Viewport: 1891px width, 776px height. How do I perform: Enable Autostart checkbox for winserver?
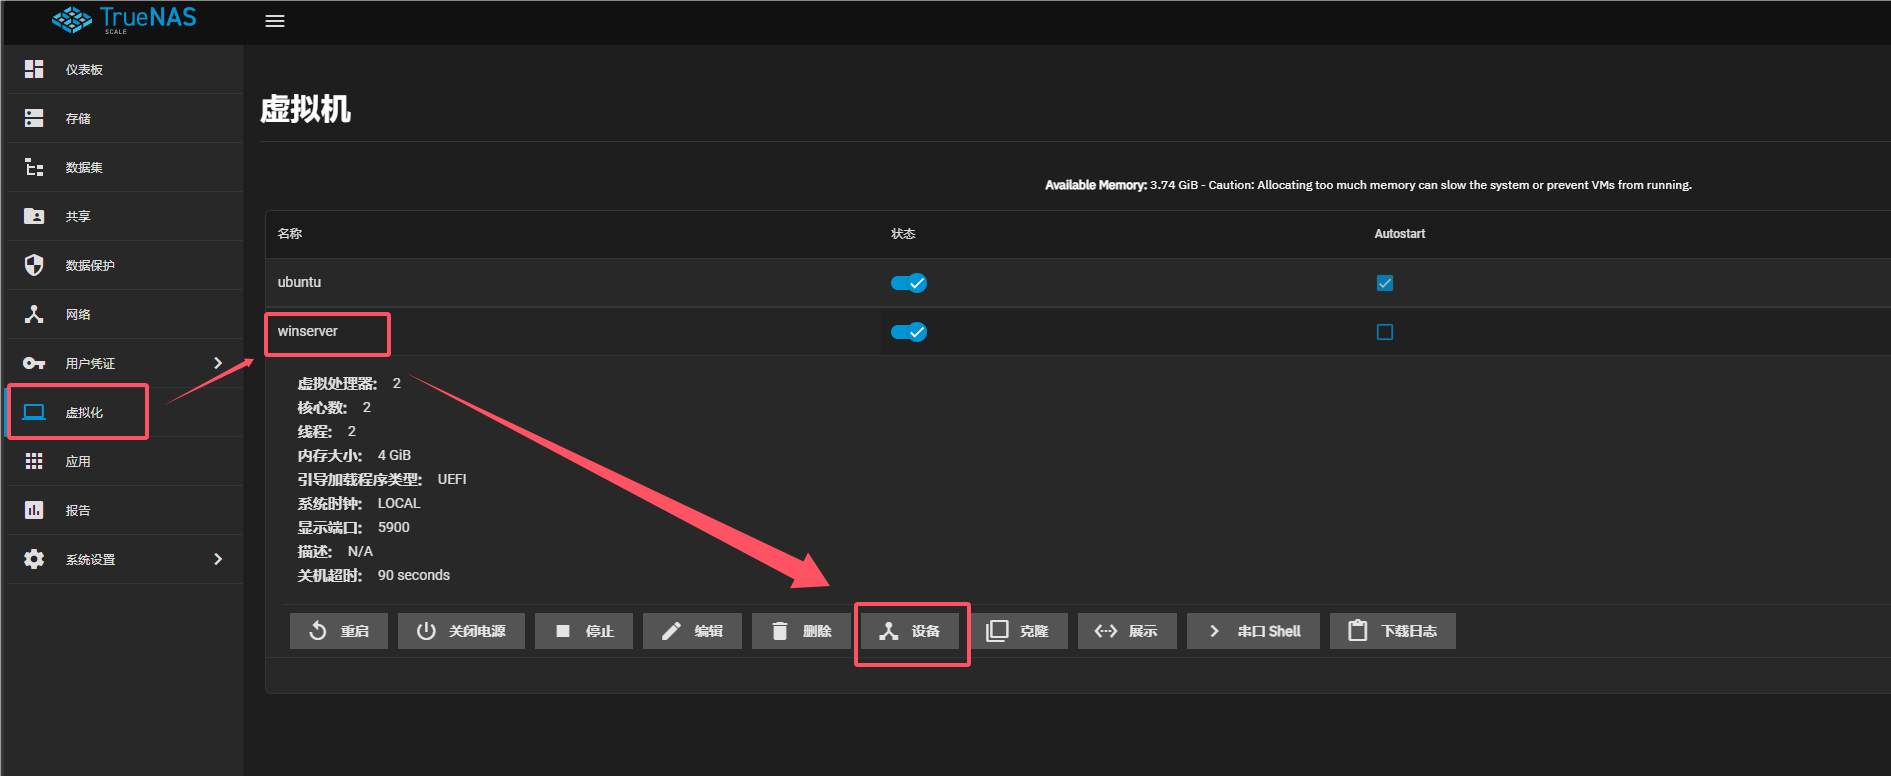[x=1384, y=332]
